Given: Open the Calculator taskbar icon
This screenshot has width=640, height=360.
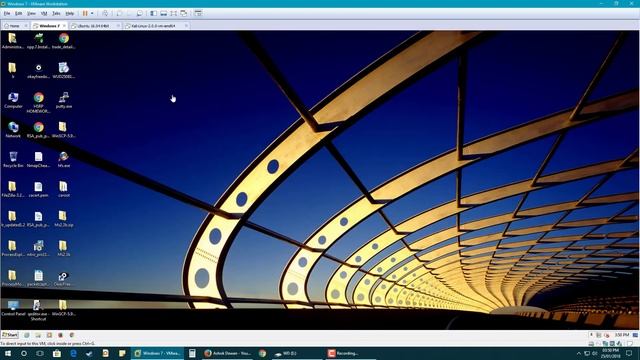Looking at the screenshot, I should click(192, 353).
